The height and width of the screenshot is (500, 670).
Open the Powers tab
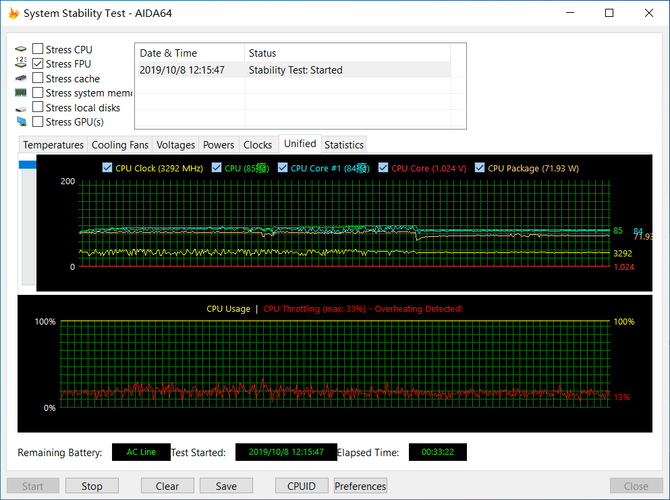(218, 145)
